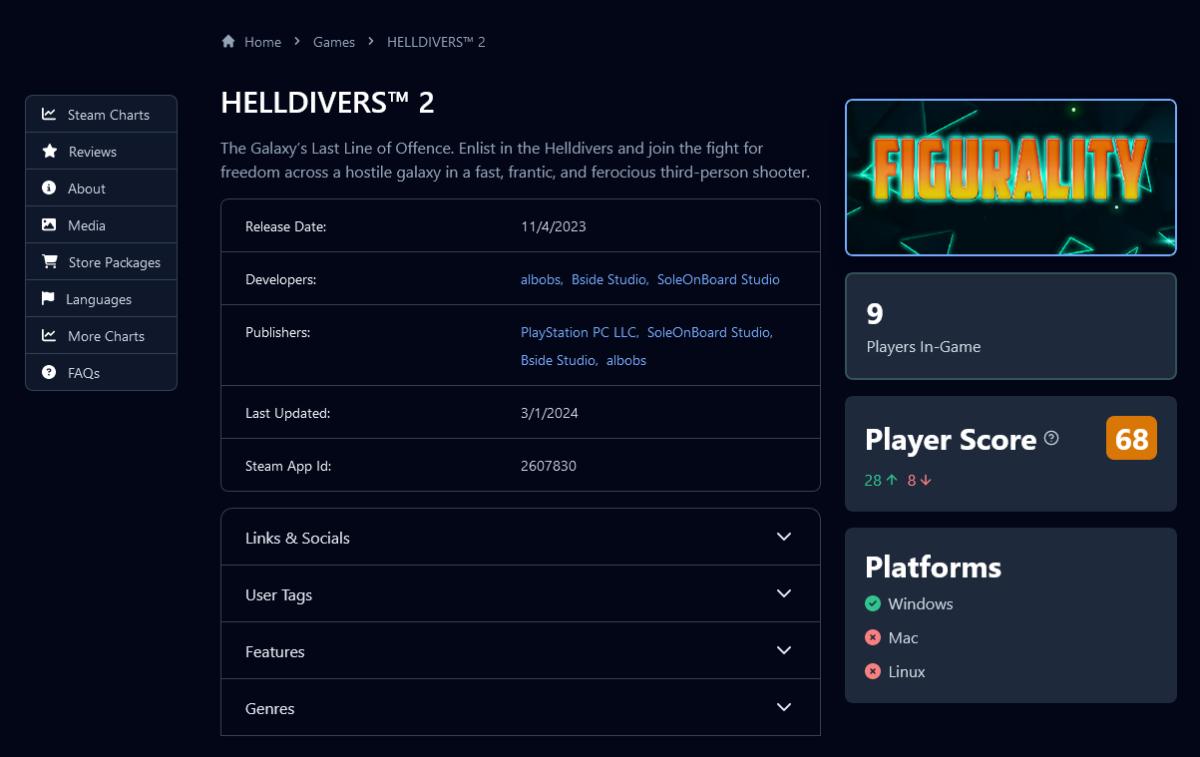1200x757 pixels.
Task: Click the red downvote arrow icon
Action: click(x=926, y=480)
